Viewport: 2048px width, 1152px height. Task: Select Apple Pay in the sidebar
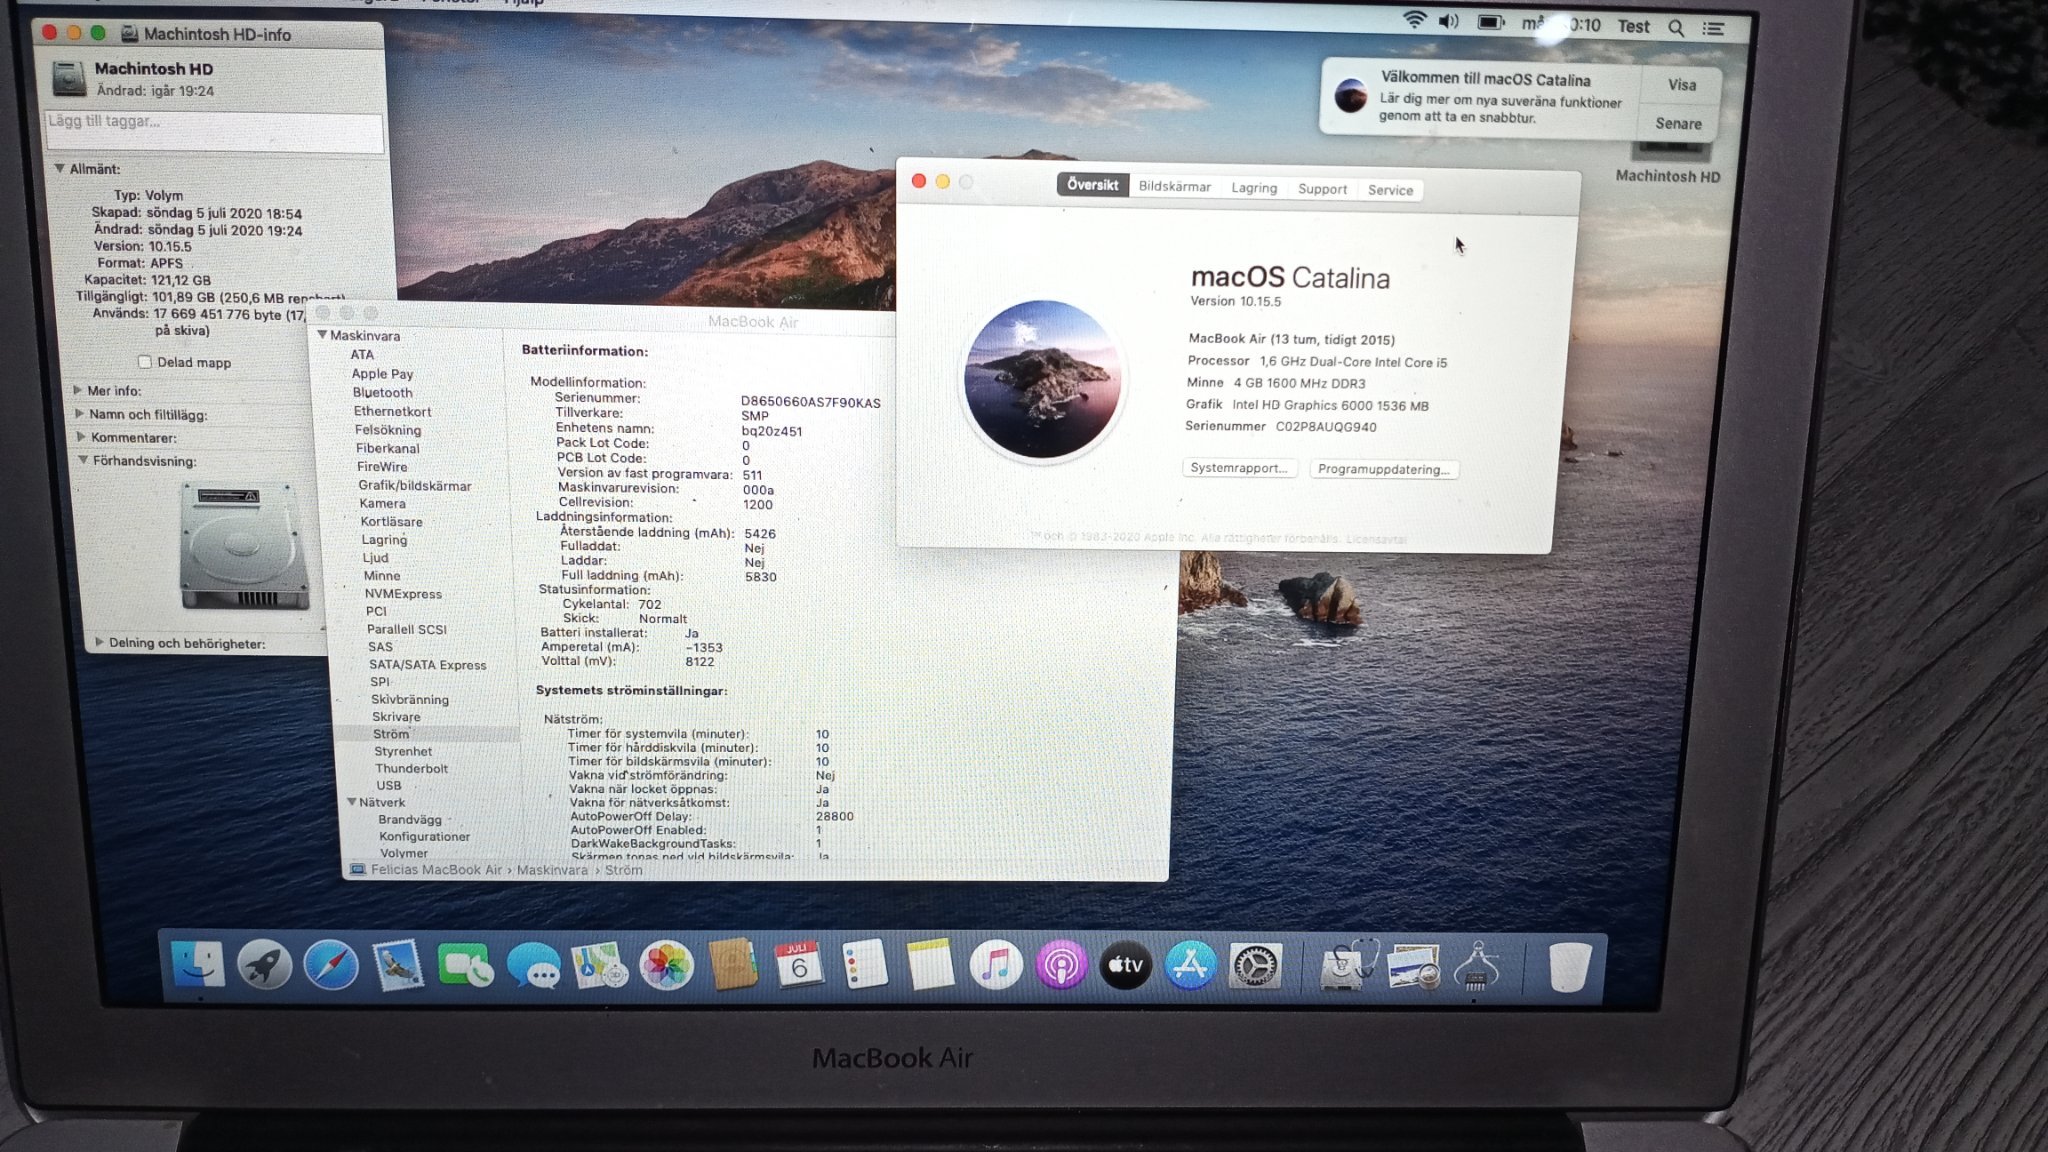[382, 373]
